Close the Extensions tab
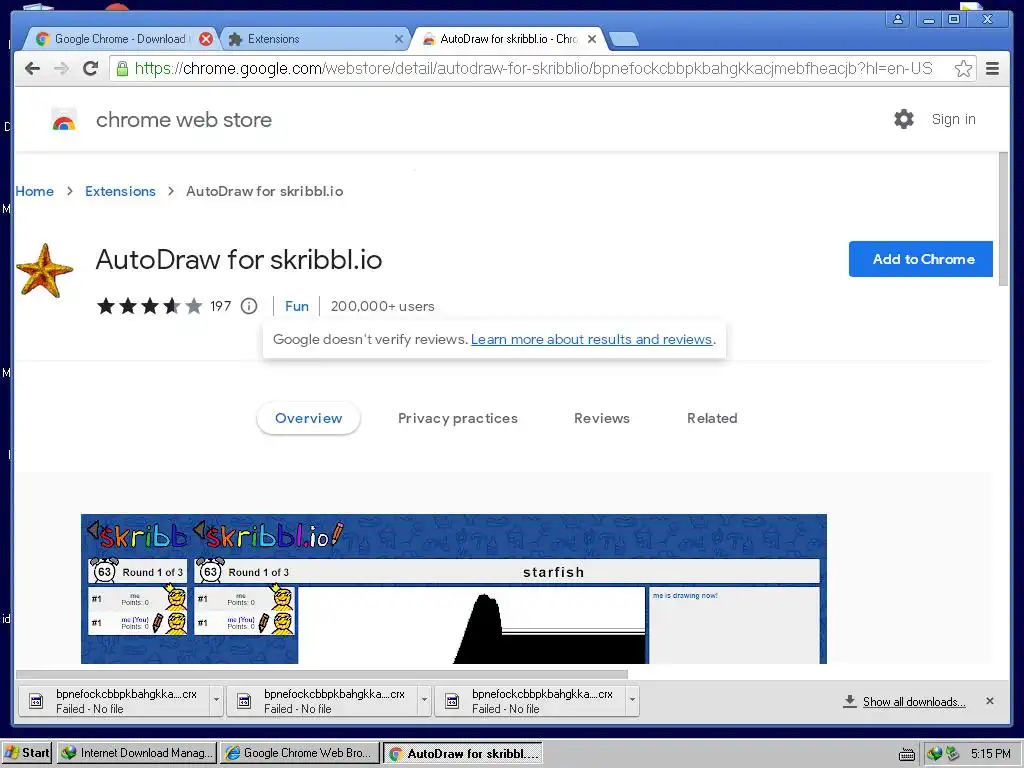This screenshot has height=768, width=1024. 398,39
